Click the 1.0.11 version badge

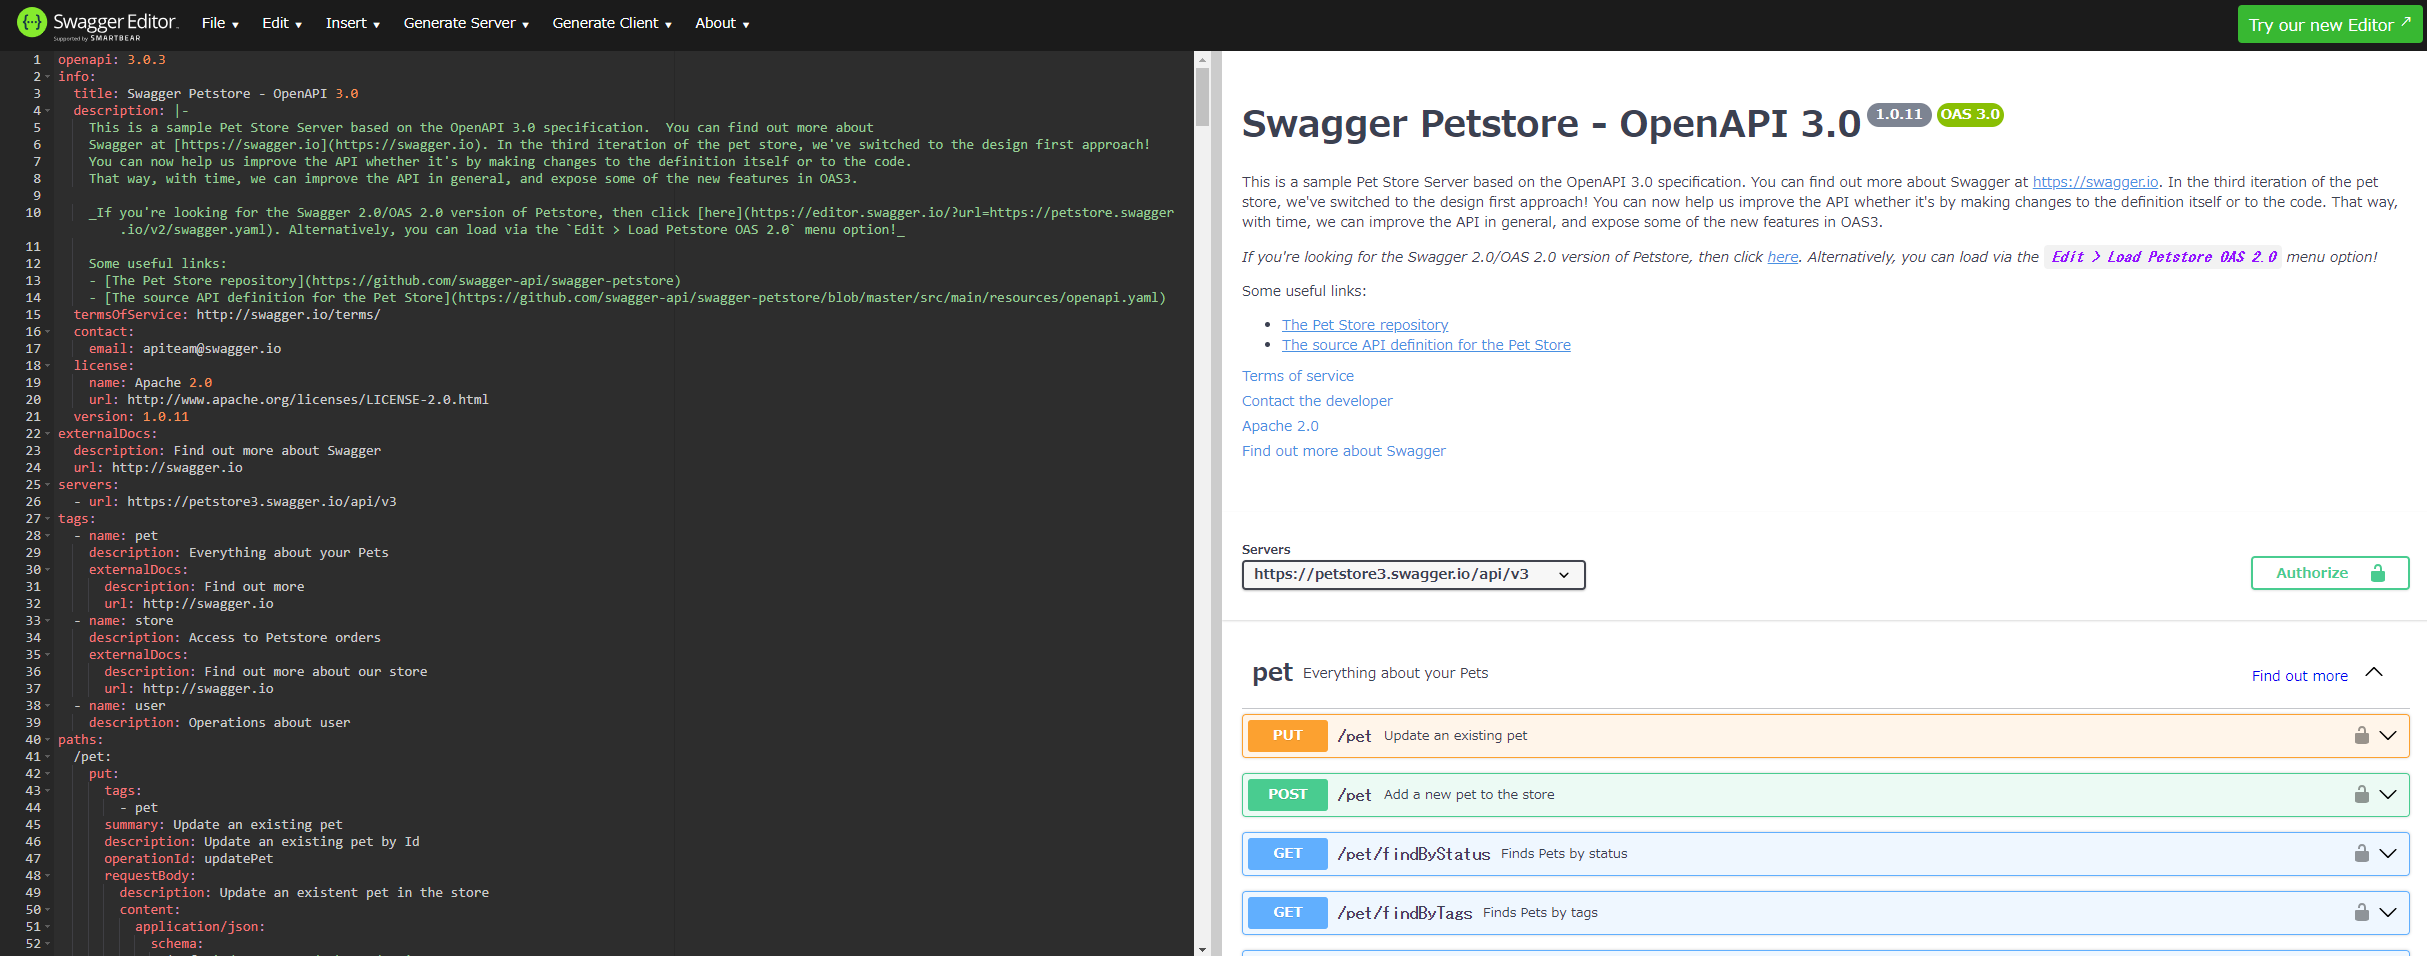pos(1898,114)
